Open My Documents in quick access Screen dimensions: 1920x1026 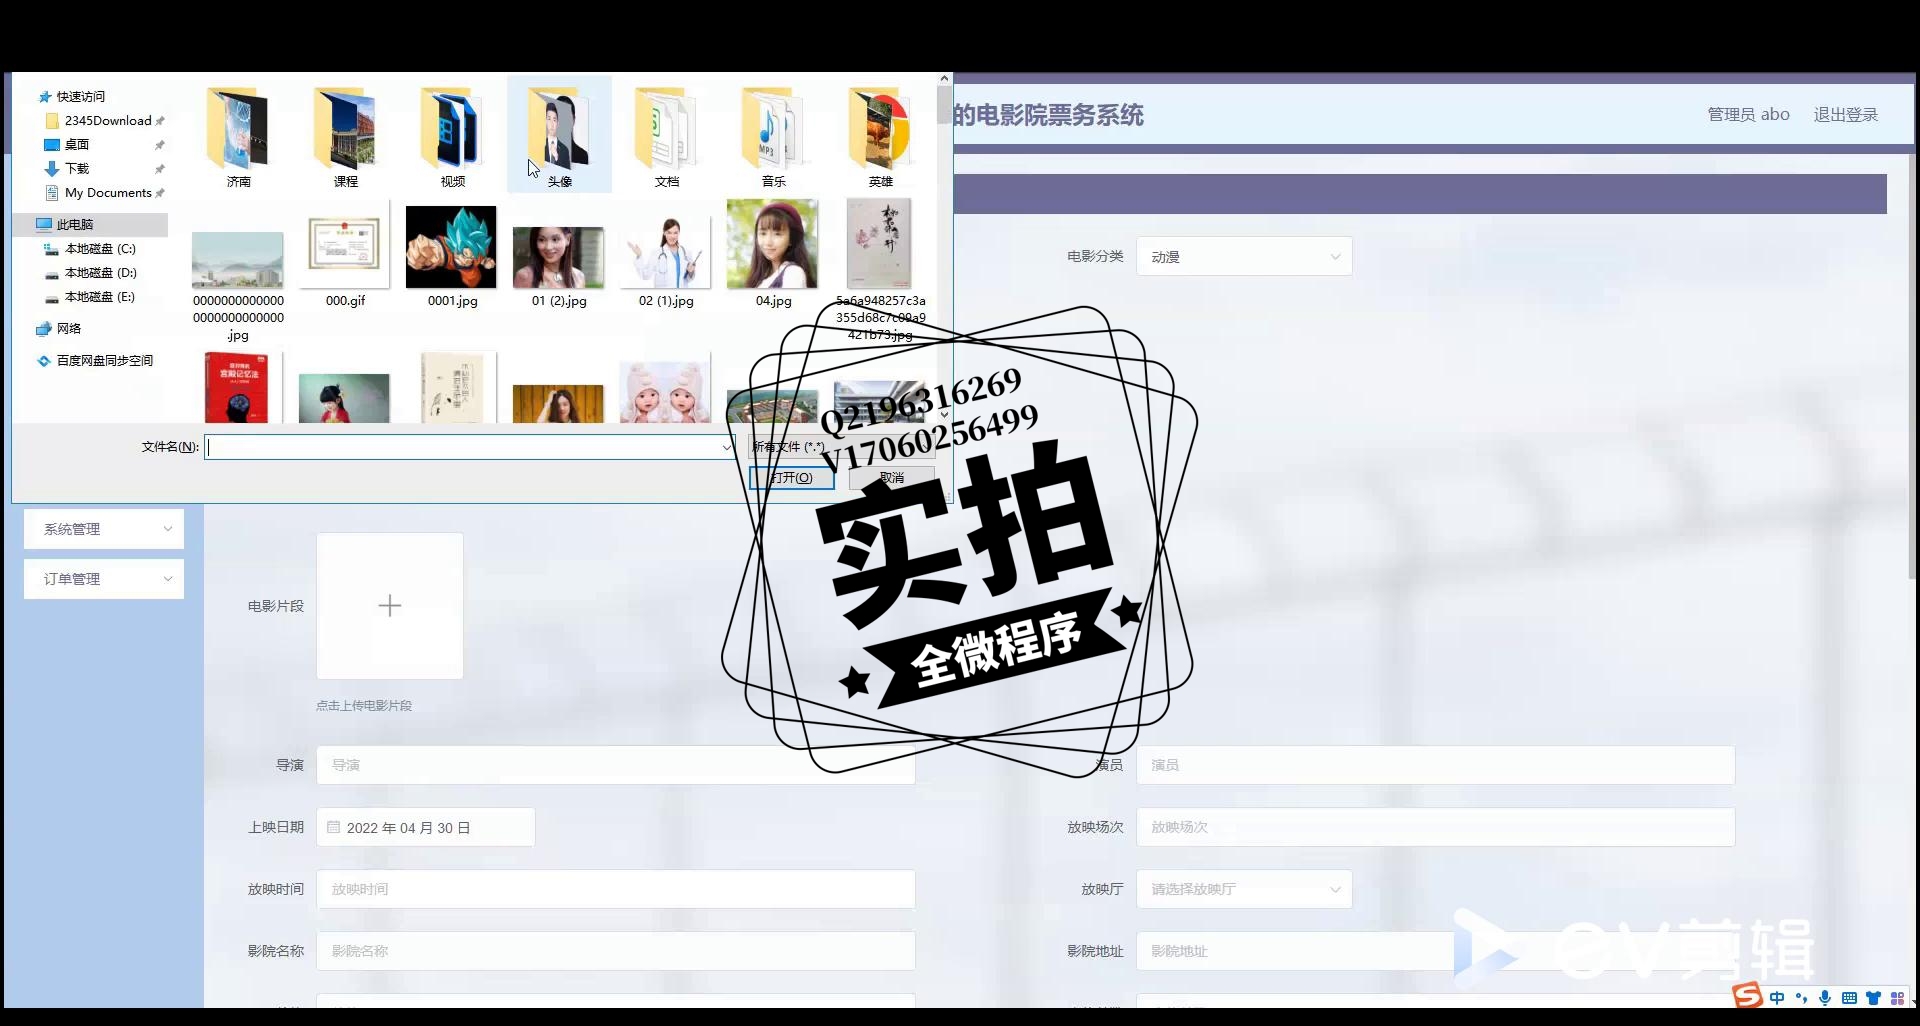(107, 193)
